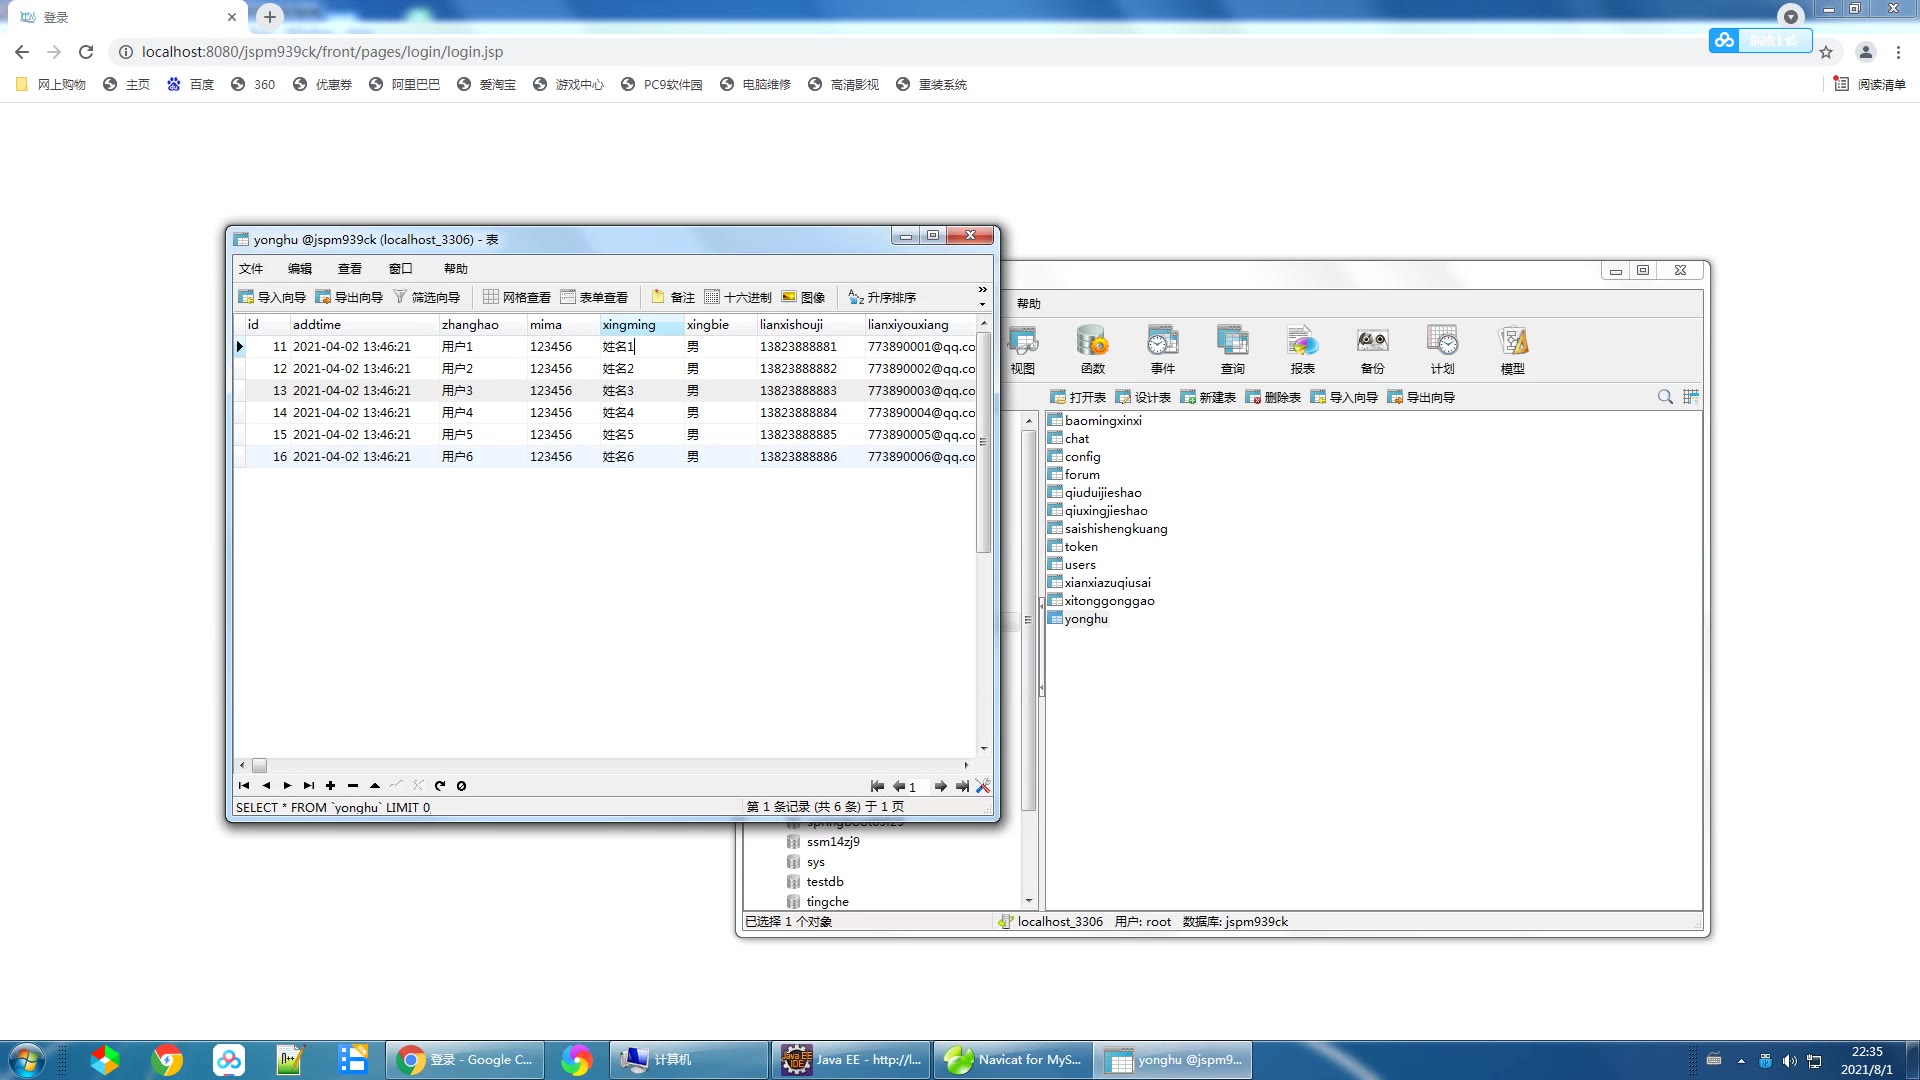The height and width of the screenshot is (1080, 1920).
Task: Click the 模型 model icon
Action: coord(1512,349)
